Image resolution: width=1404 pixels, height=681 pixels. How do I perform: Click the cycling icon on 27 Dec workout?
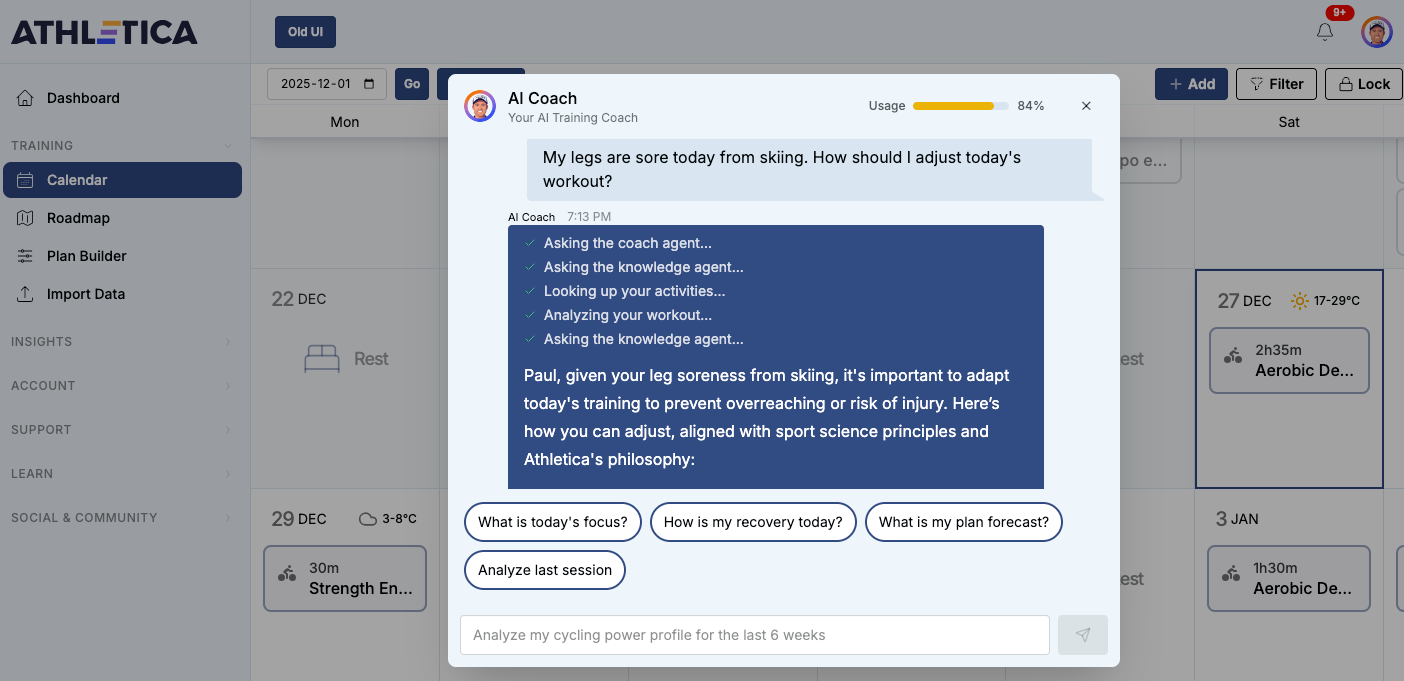click(1233, 355)
